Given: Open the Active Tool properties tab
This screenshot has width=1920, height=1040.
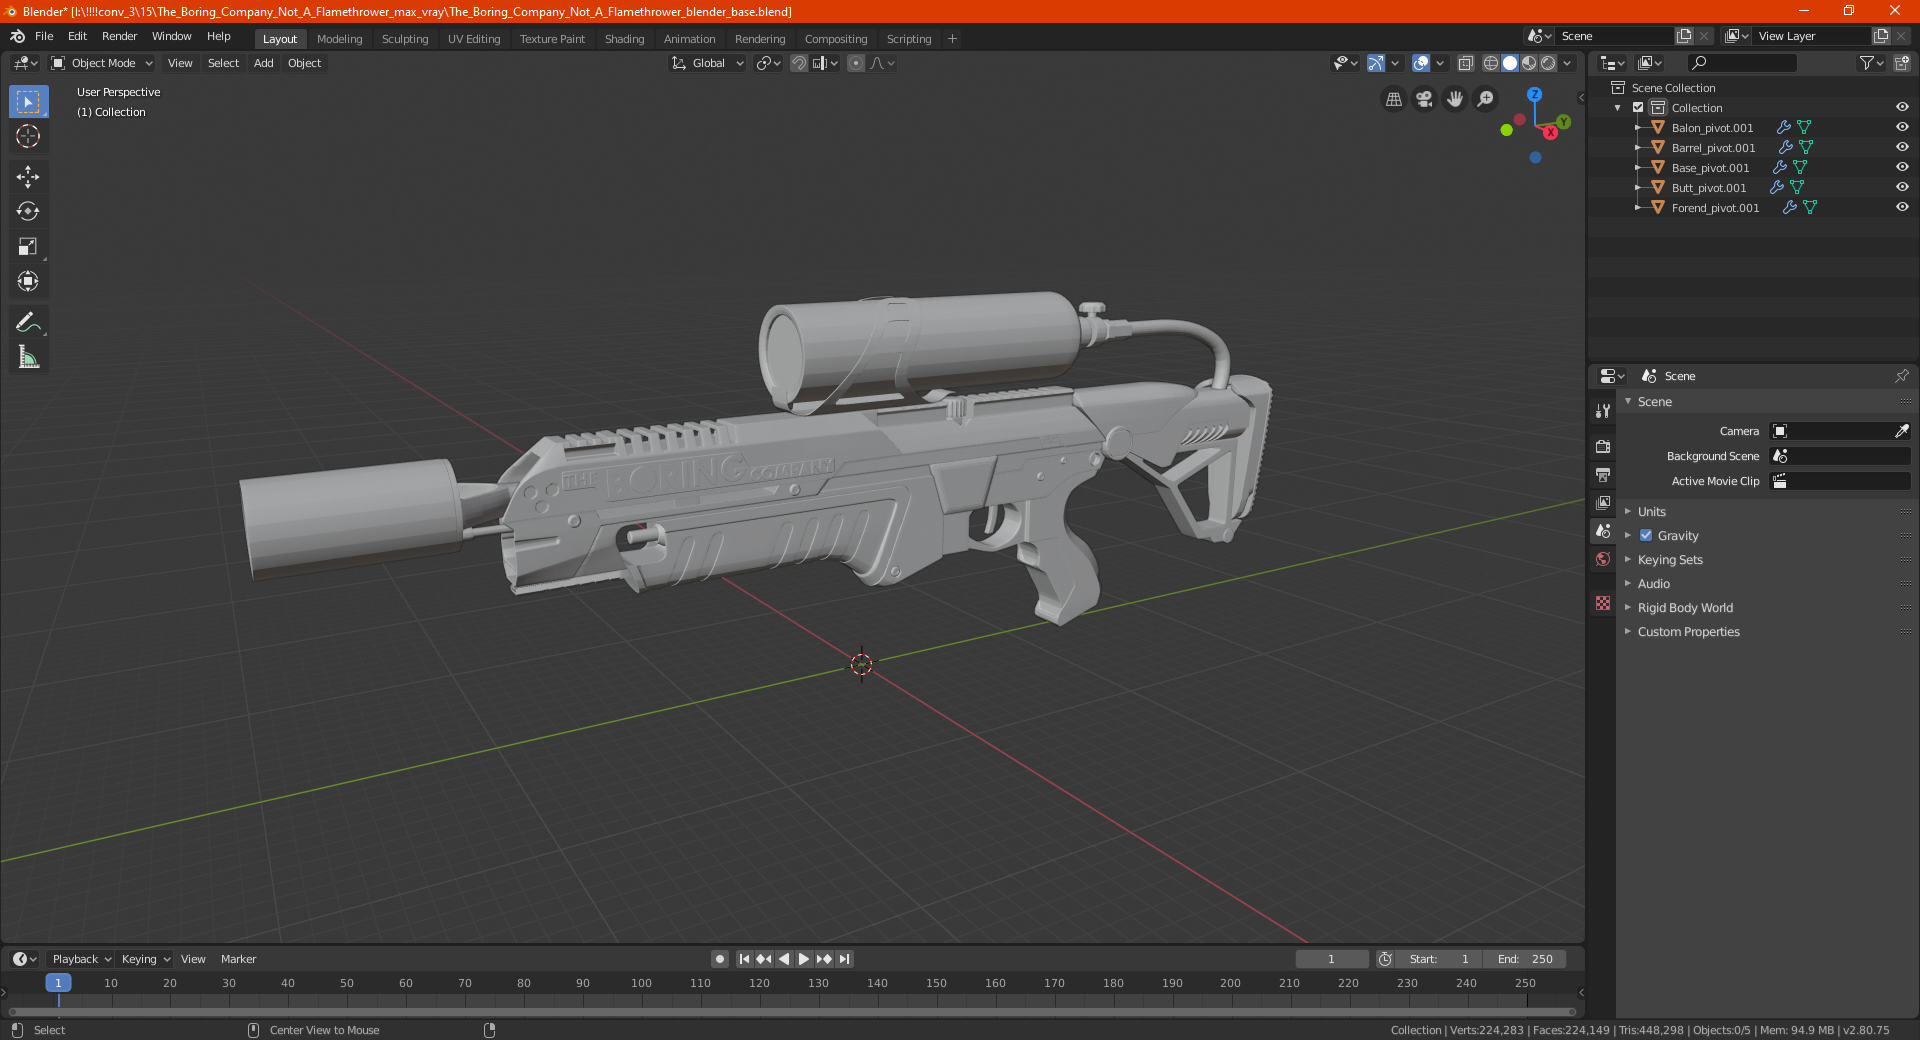Looking at the screenshot, I should pos(1603,411).
